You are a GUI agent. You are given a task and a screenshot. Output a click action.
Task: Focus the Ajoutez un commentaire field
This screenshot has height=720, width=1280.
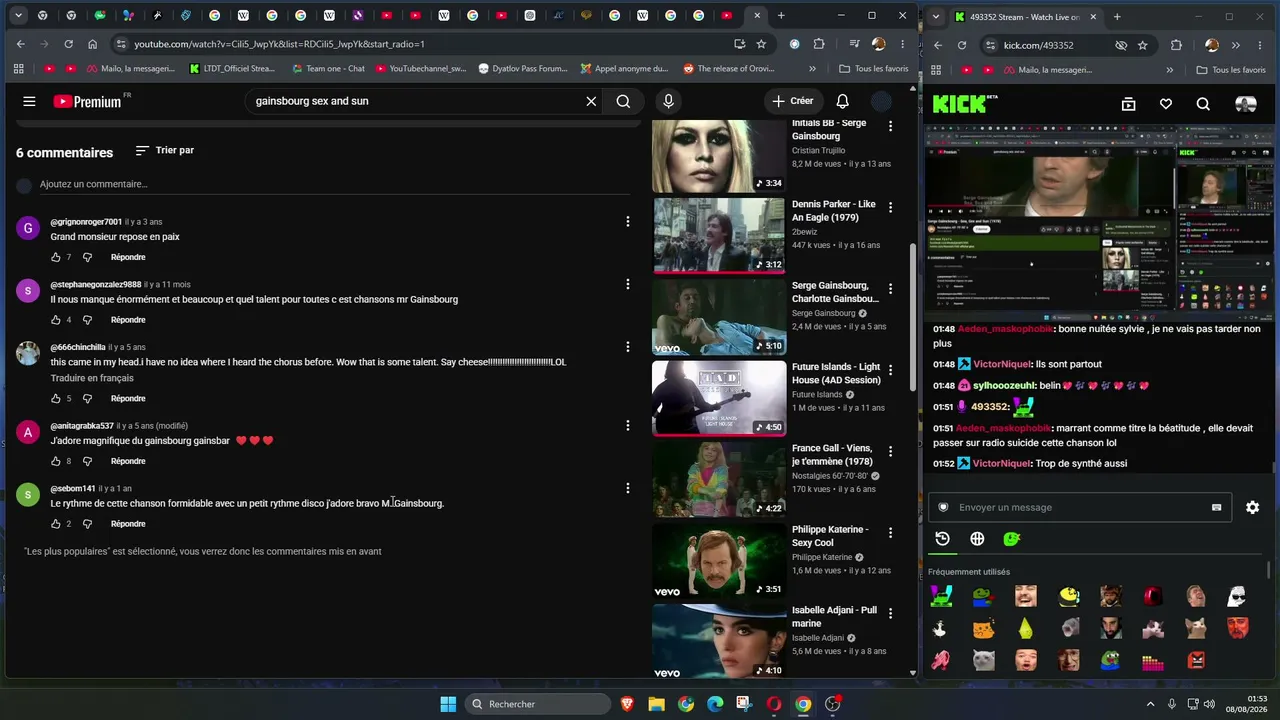pyautogui.click(x=334, y=184)
